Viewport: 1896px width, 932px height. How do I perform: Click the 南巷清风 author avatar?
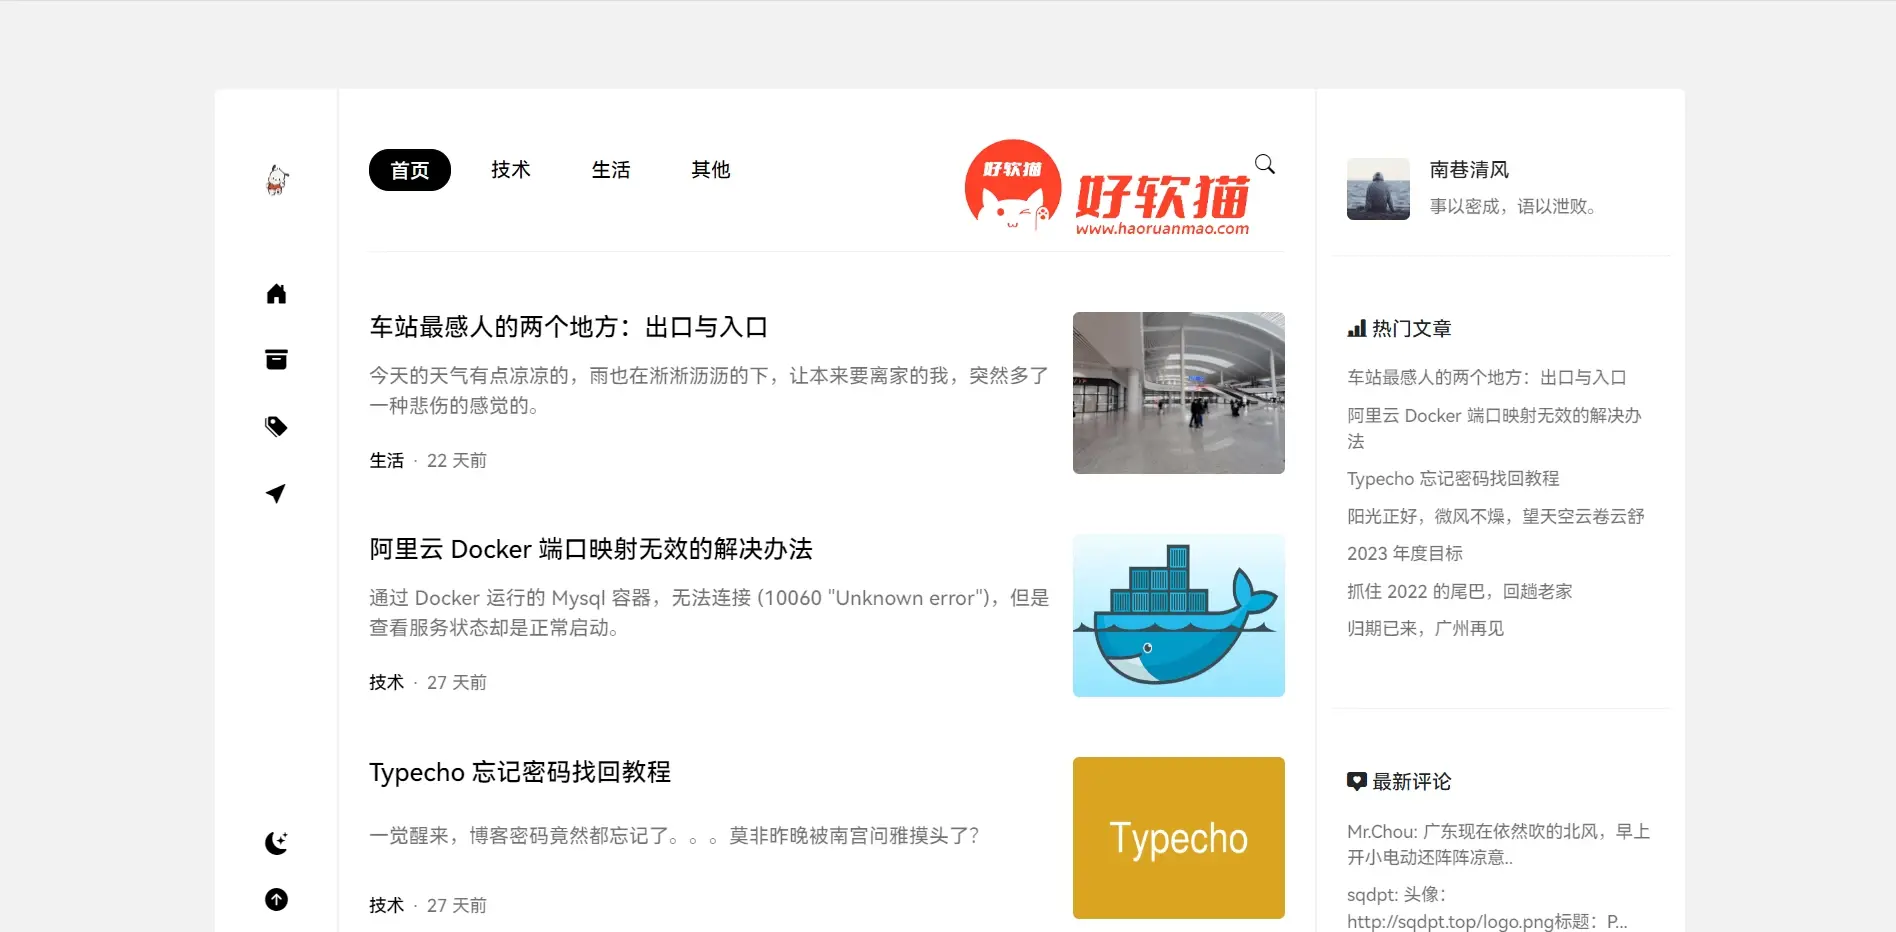tap(1378, 189)
